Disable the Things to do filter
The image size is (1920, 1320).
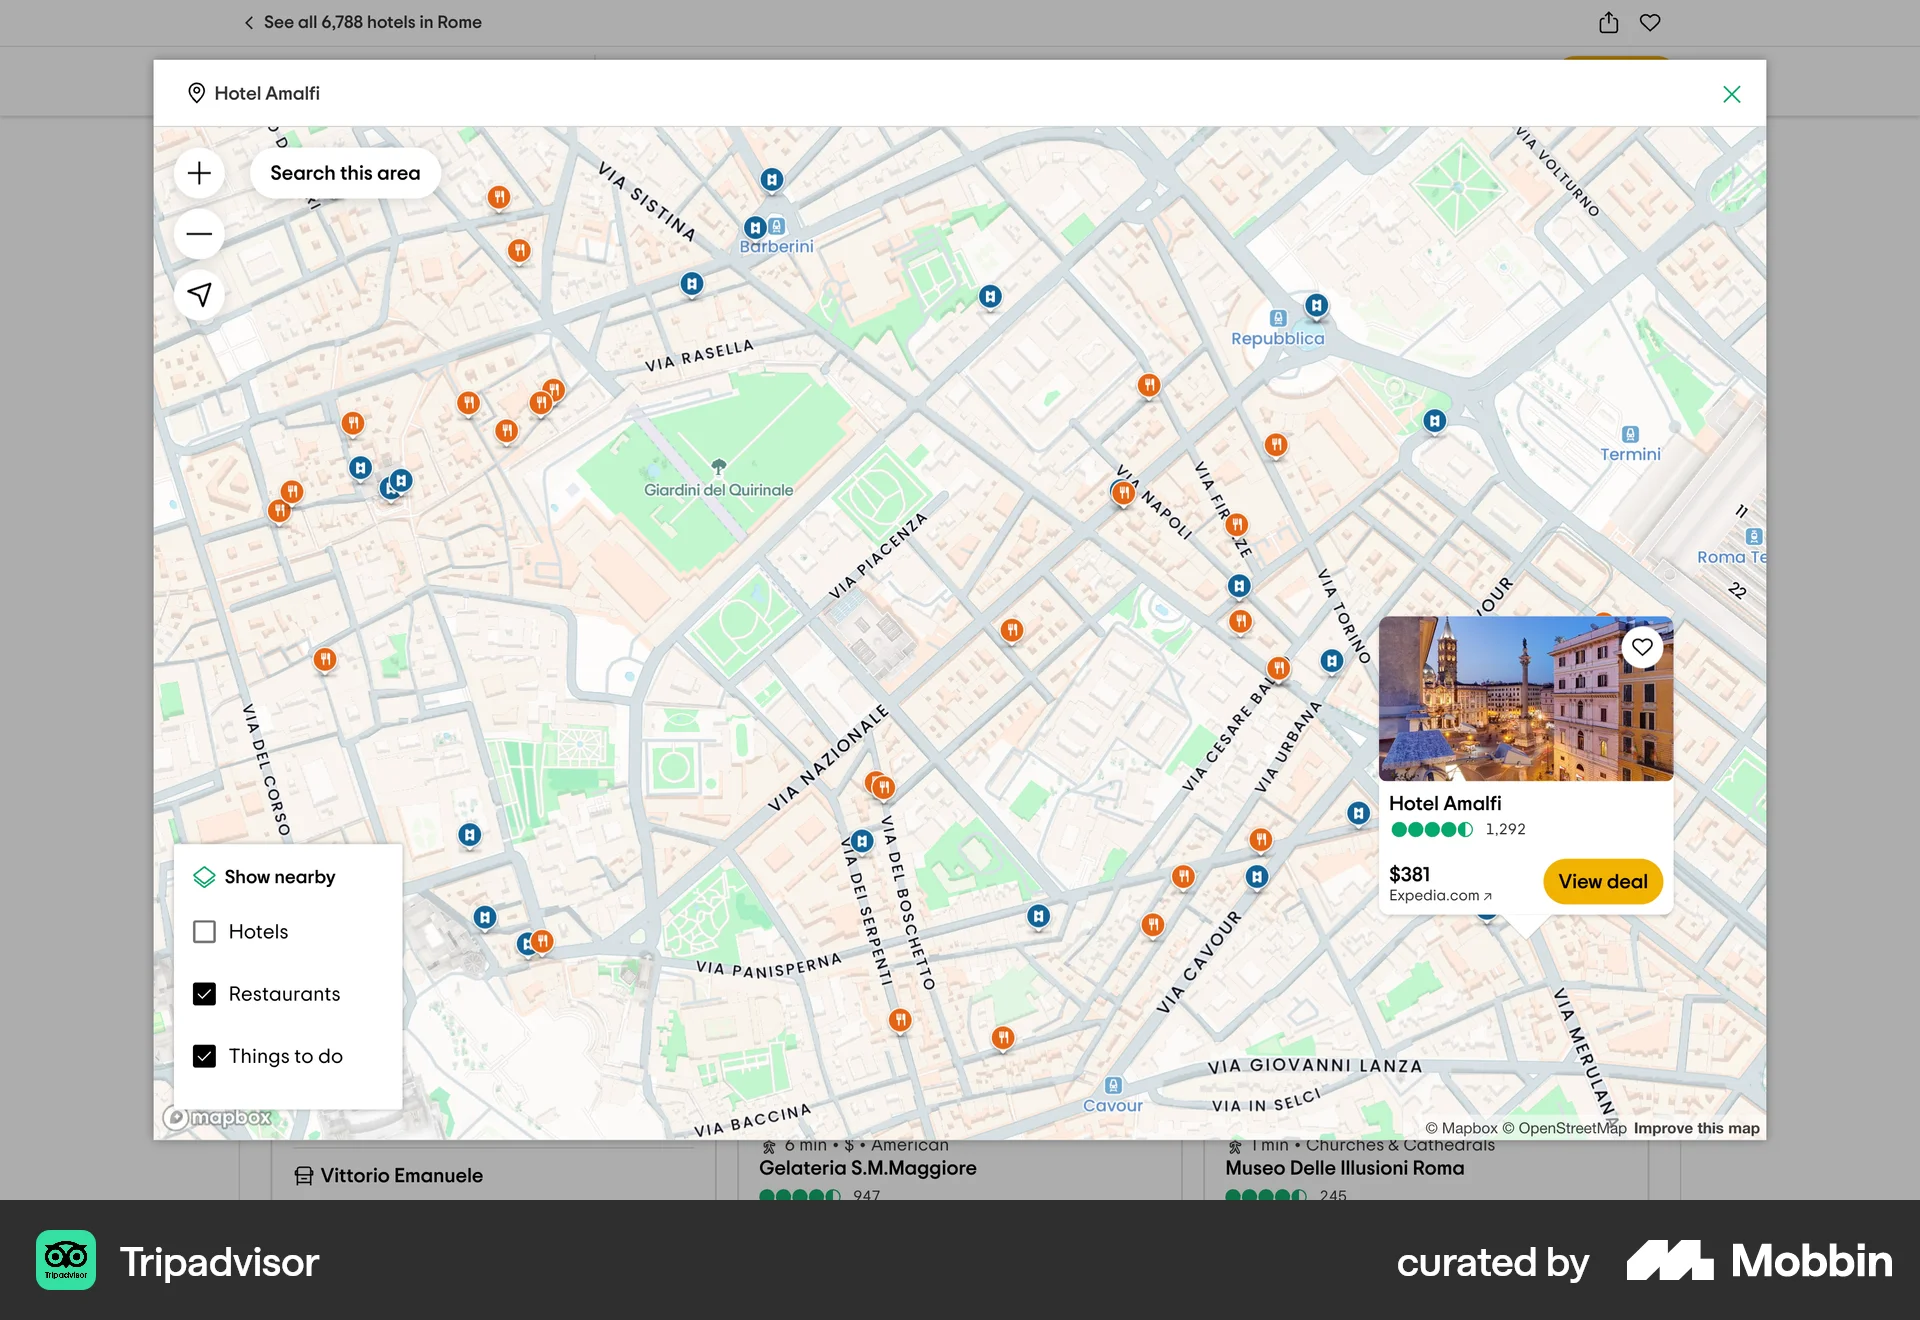204,1055
